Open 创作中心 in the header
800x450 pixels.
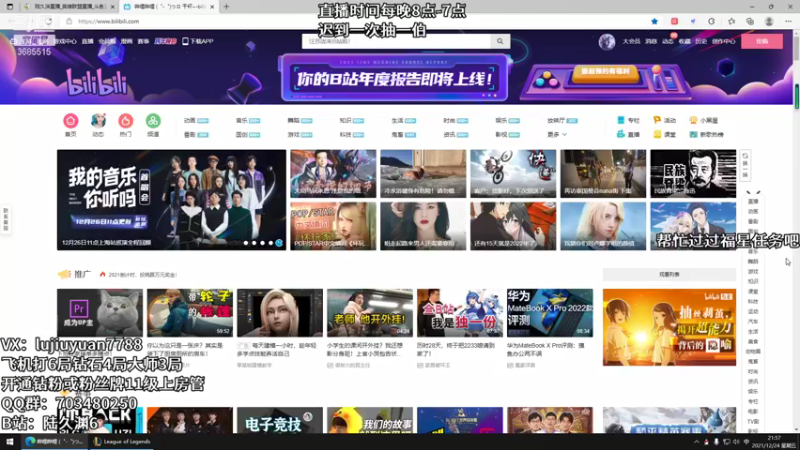coord(723,41)
